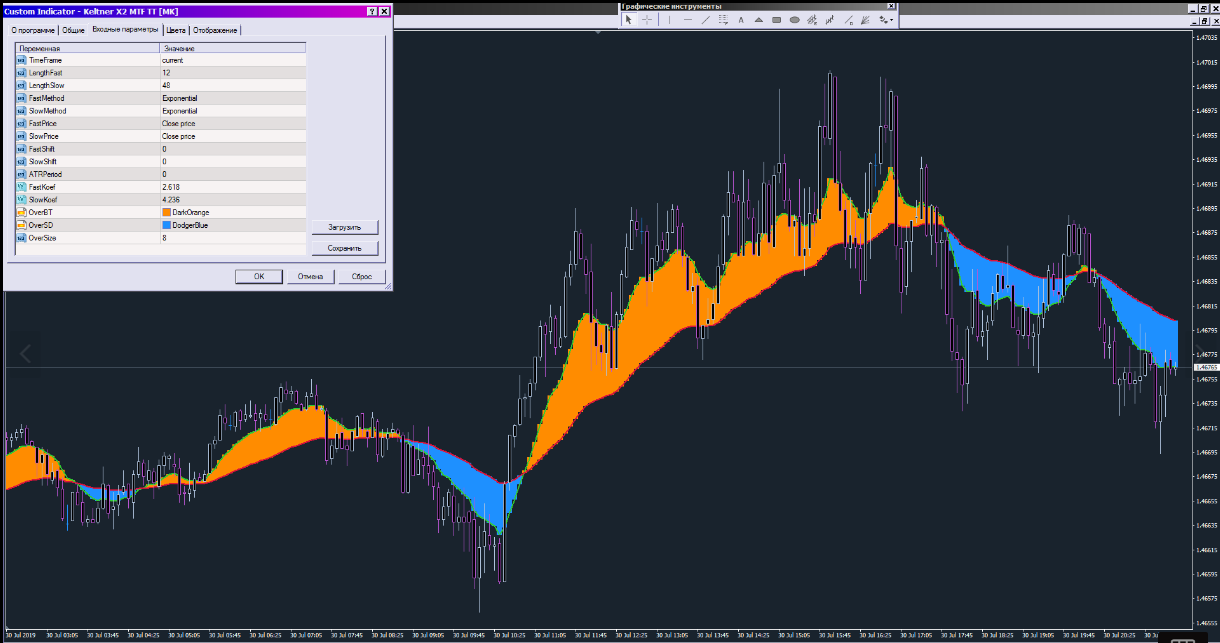Choose the vertical line drawing tool
1220x643 pixels.
(x=670, y=19)
